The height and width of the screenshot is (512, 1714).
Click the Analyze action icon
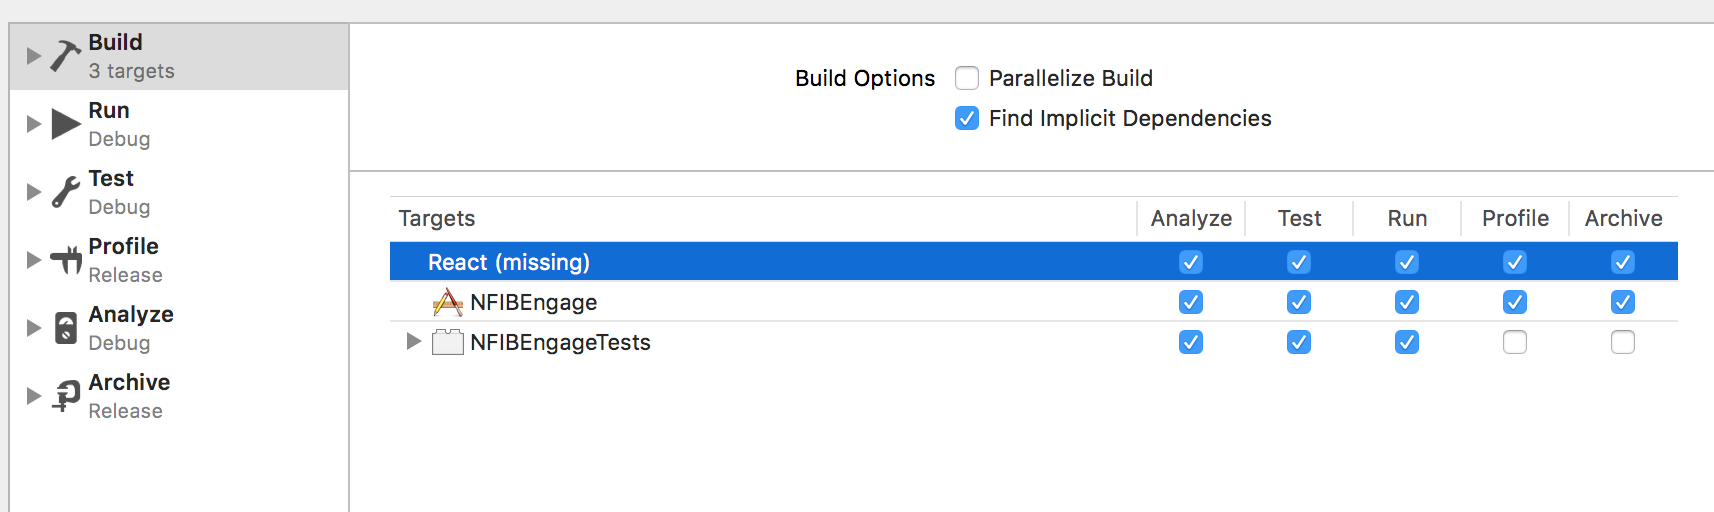point(66,328)
